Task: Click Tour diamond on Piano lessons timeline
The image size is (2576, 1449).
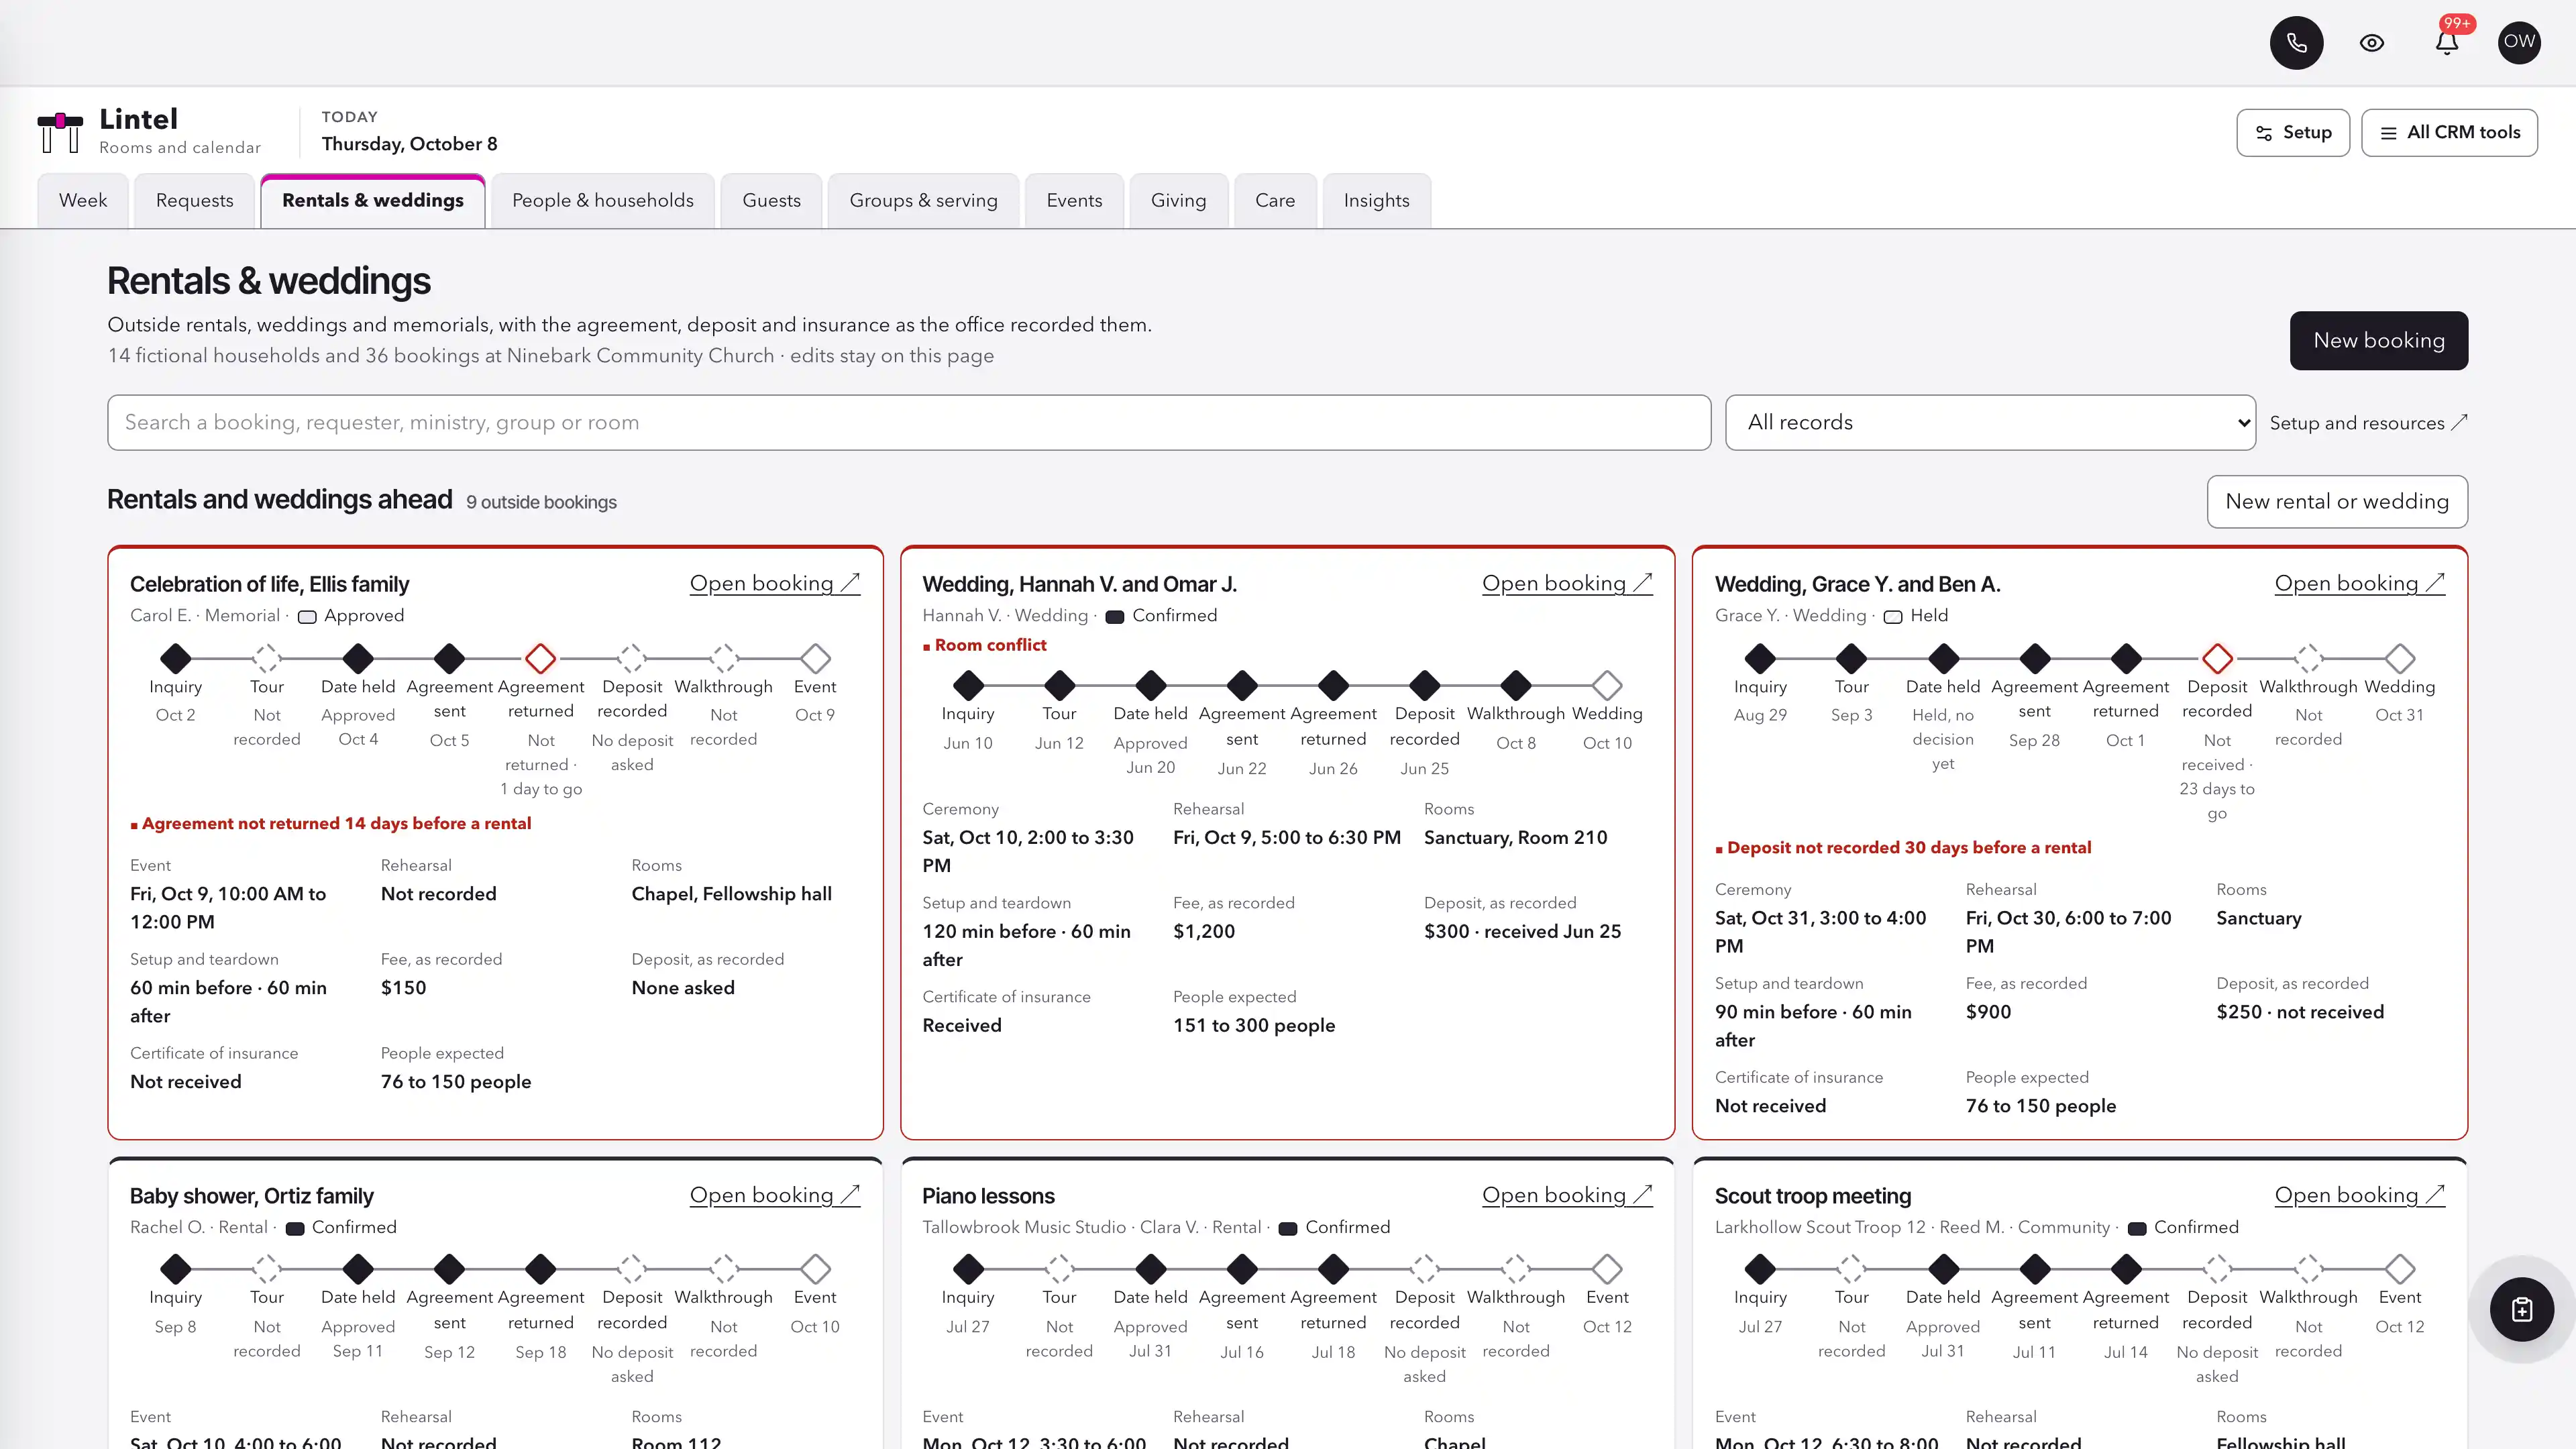Action: click(x=1059, y=1269)
